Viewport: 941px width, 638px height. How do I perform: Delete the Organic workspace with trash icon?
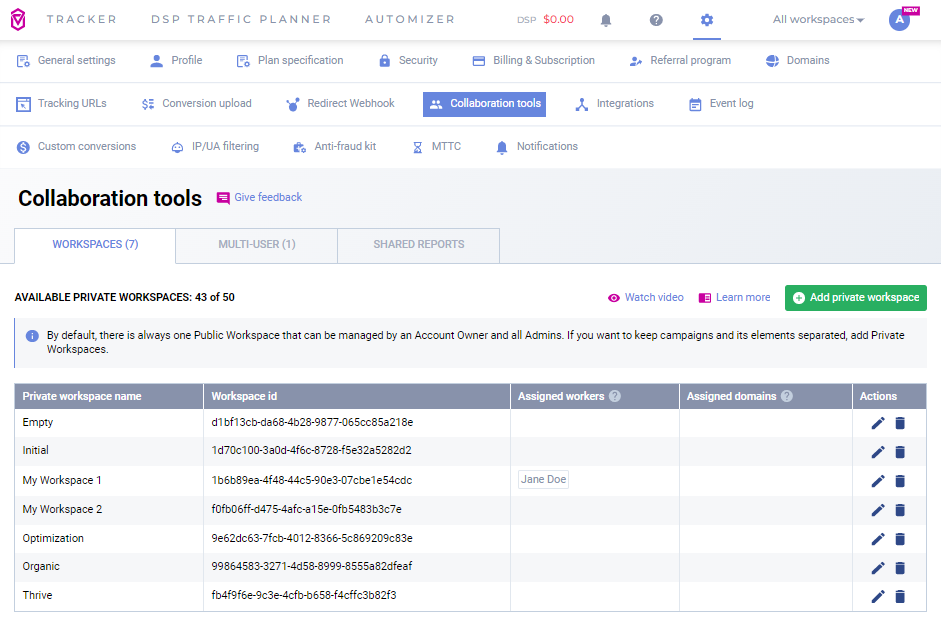900,568
